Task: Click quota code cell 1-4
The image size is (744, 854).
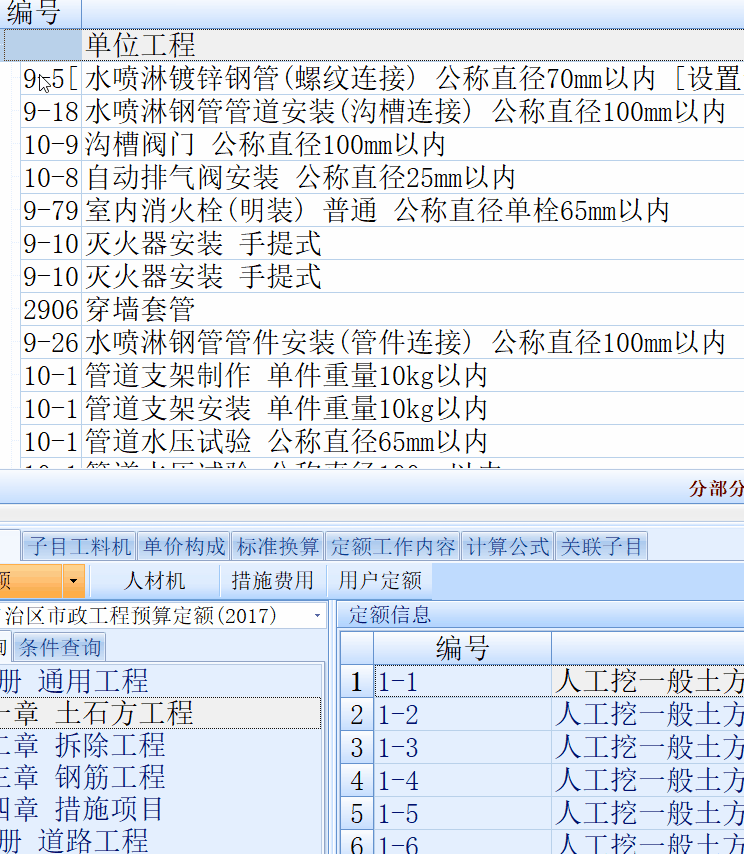Action: [x=463, y=780]
